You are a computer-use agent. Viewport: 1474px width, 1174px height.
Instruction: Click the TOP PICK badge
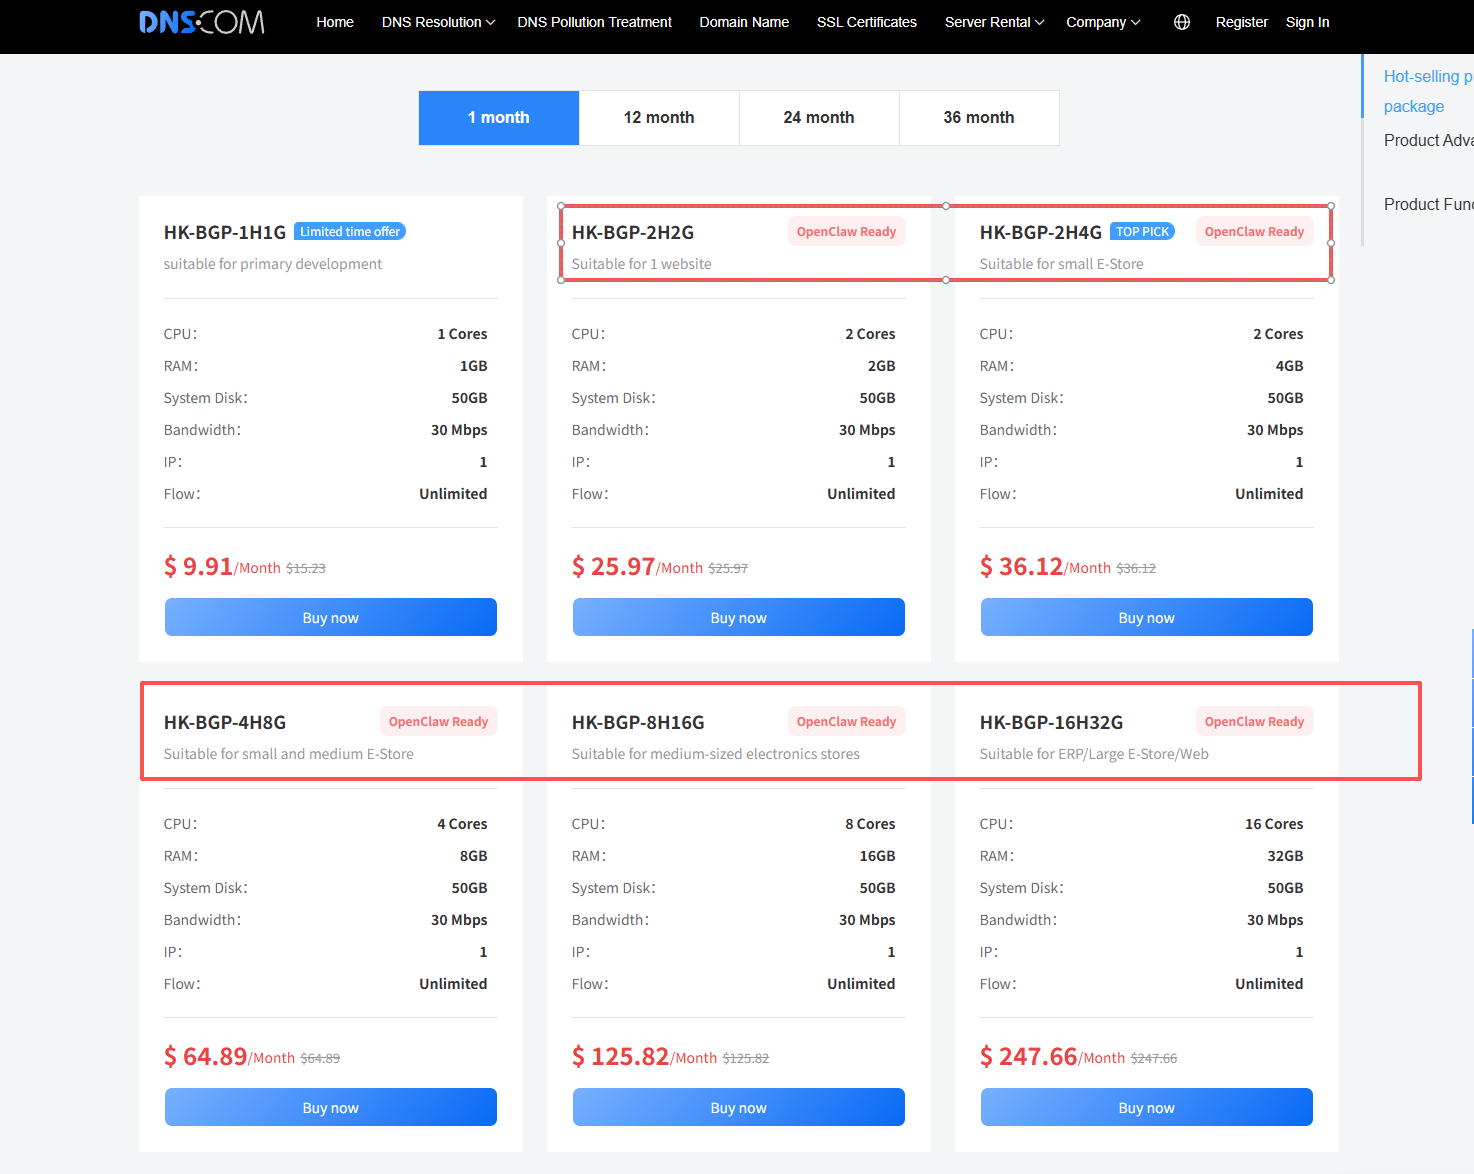pyautogui.click(x=1142, y=232)
